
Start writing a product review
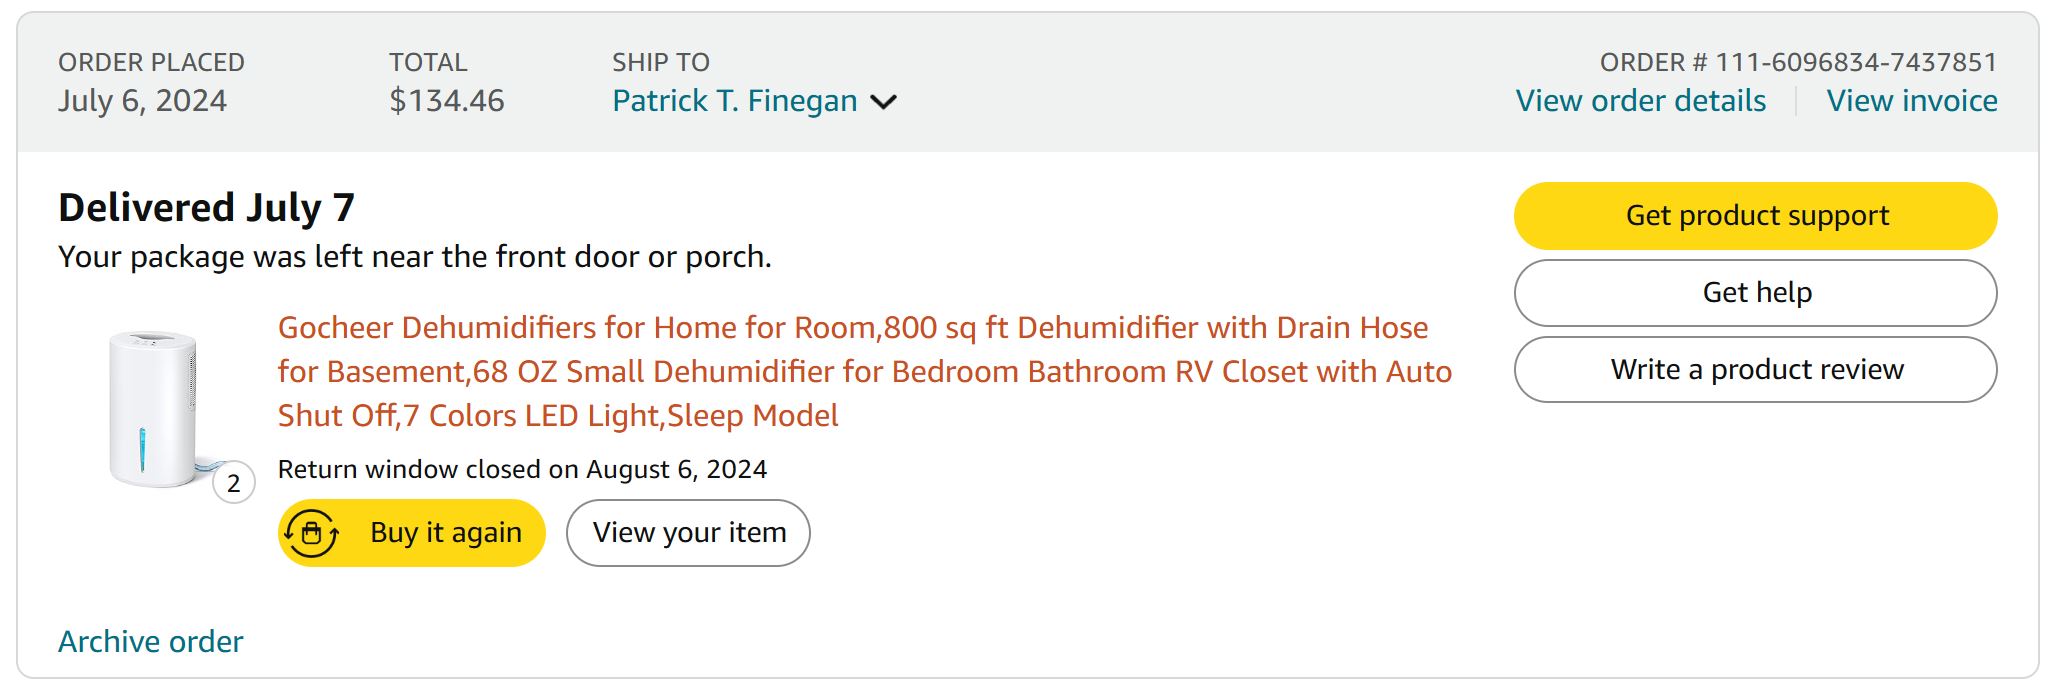pyautogui.click(x=1755, y=370)
